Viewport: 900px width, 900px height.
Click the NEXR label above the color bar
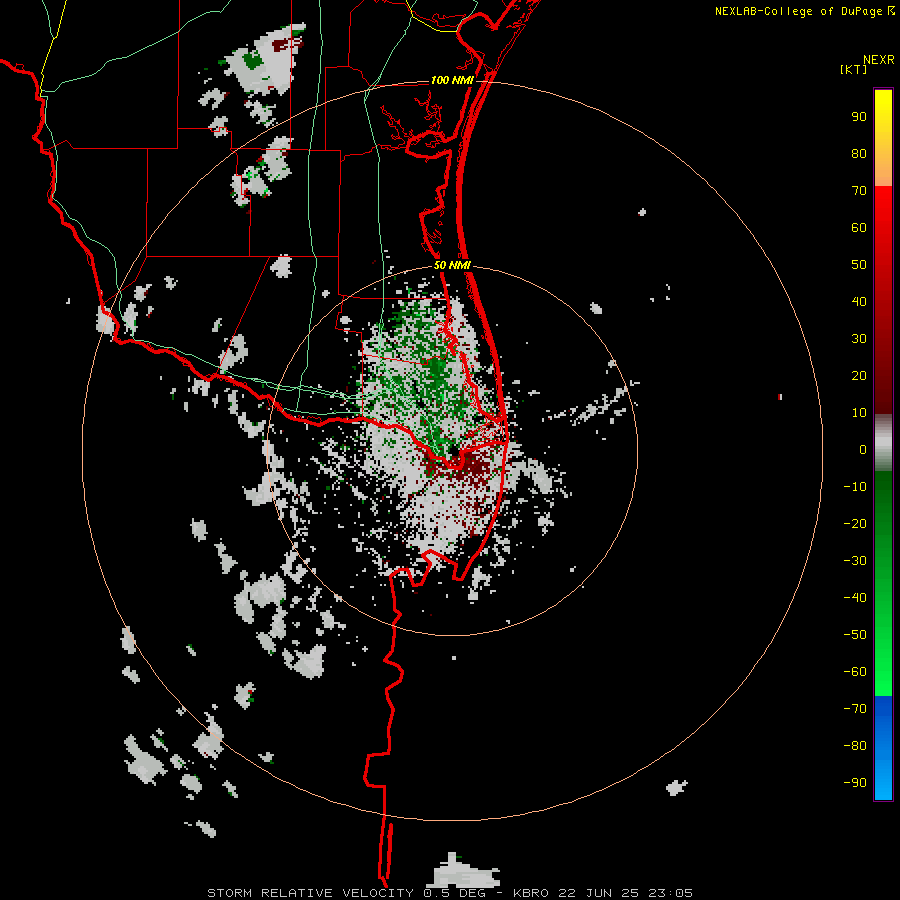tap(879, 60)
